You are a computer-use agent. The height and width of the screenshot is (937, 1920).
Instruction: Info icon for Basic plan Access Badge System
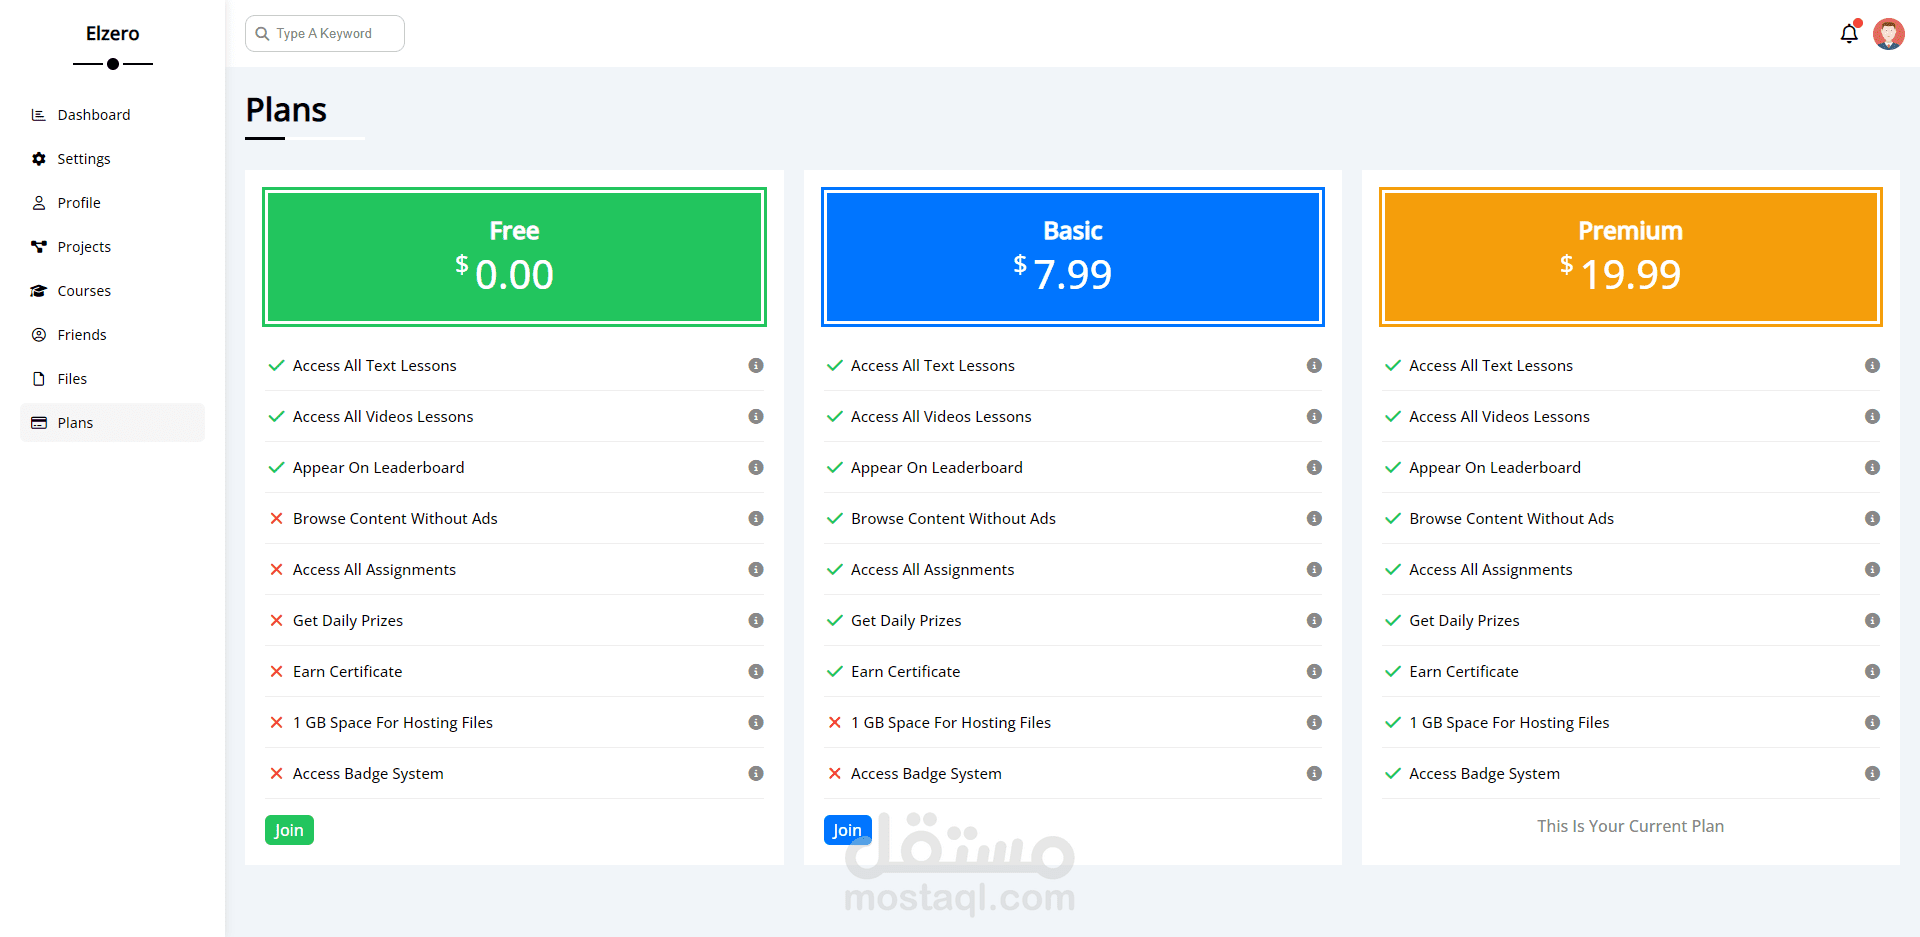(x=1314, y=774)
